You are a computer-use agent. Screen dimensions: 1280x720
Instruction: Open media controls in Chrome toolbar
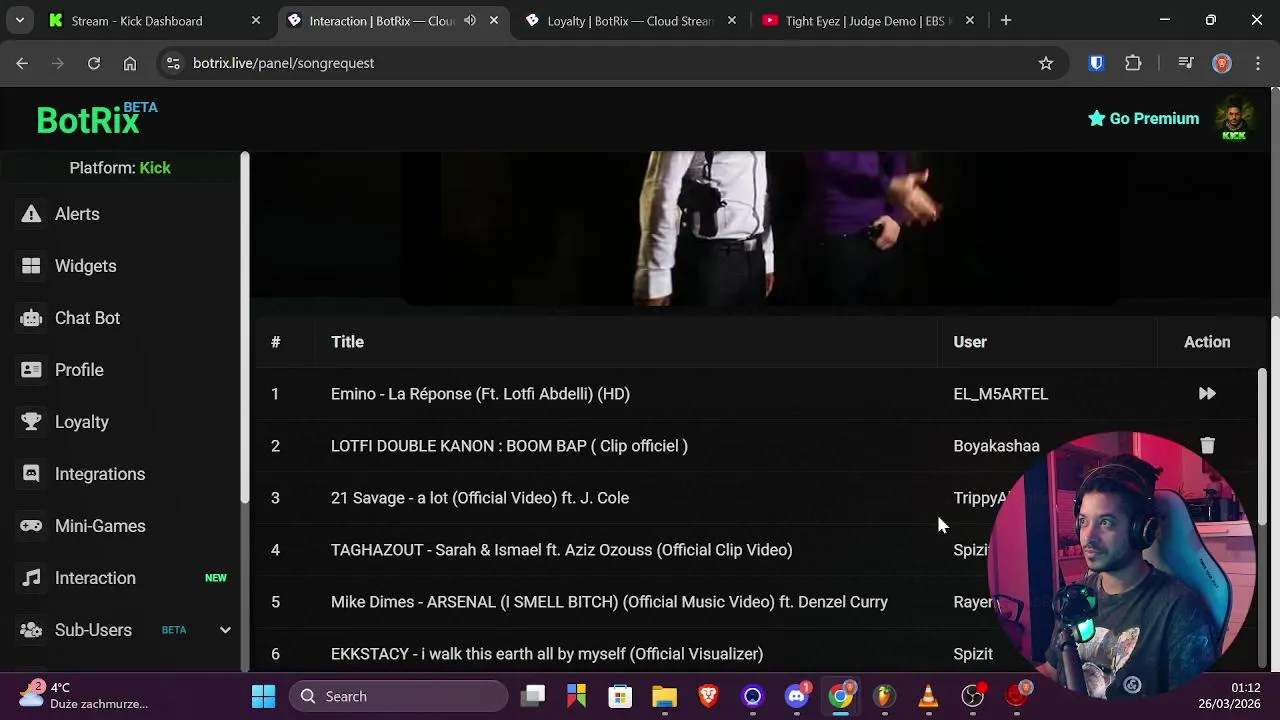point(1186,63)
